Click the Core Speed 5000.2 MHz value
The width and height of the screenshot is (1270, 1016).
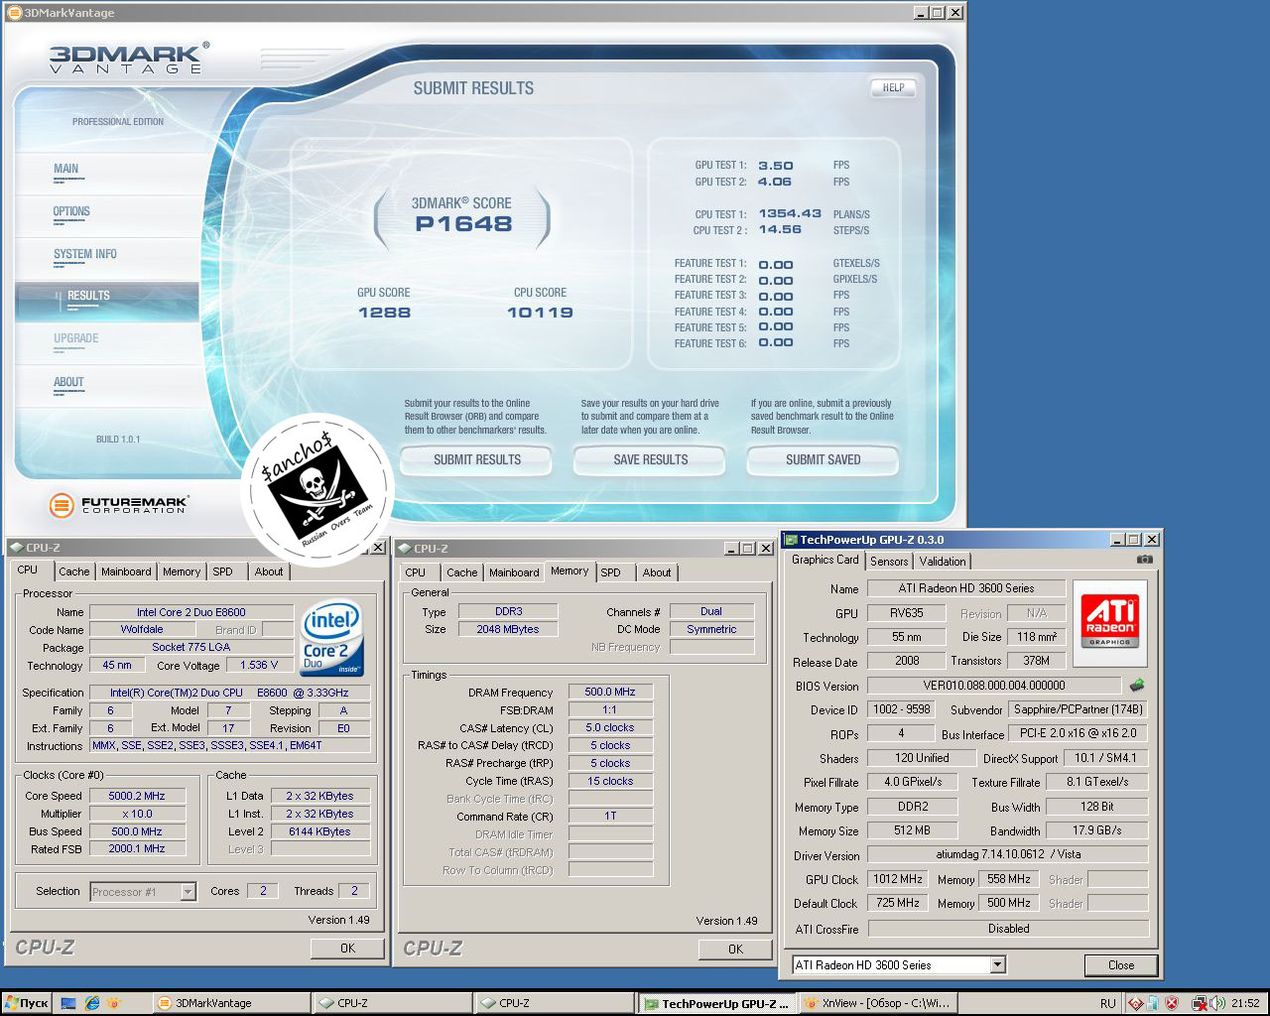pyautogui.click(x=137, y=796)
